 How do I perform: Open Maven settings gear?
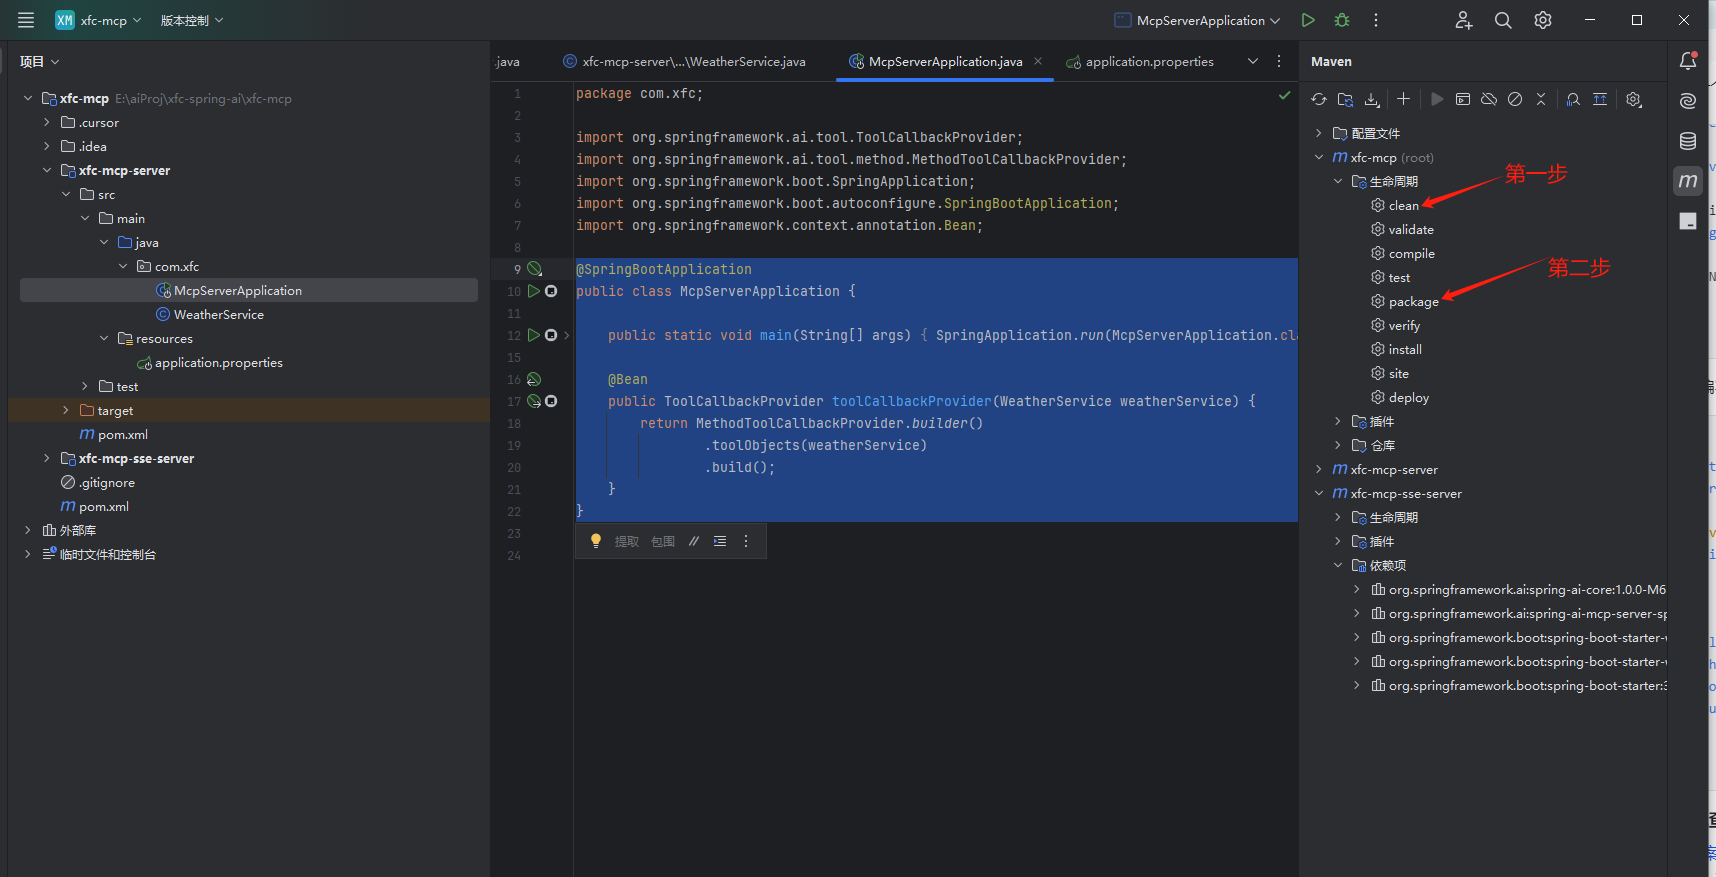(x=1634, y=99)
